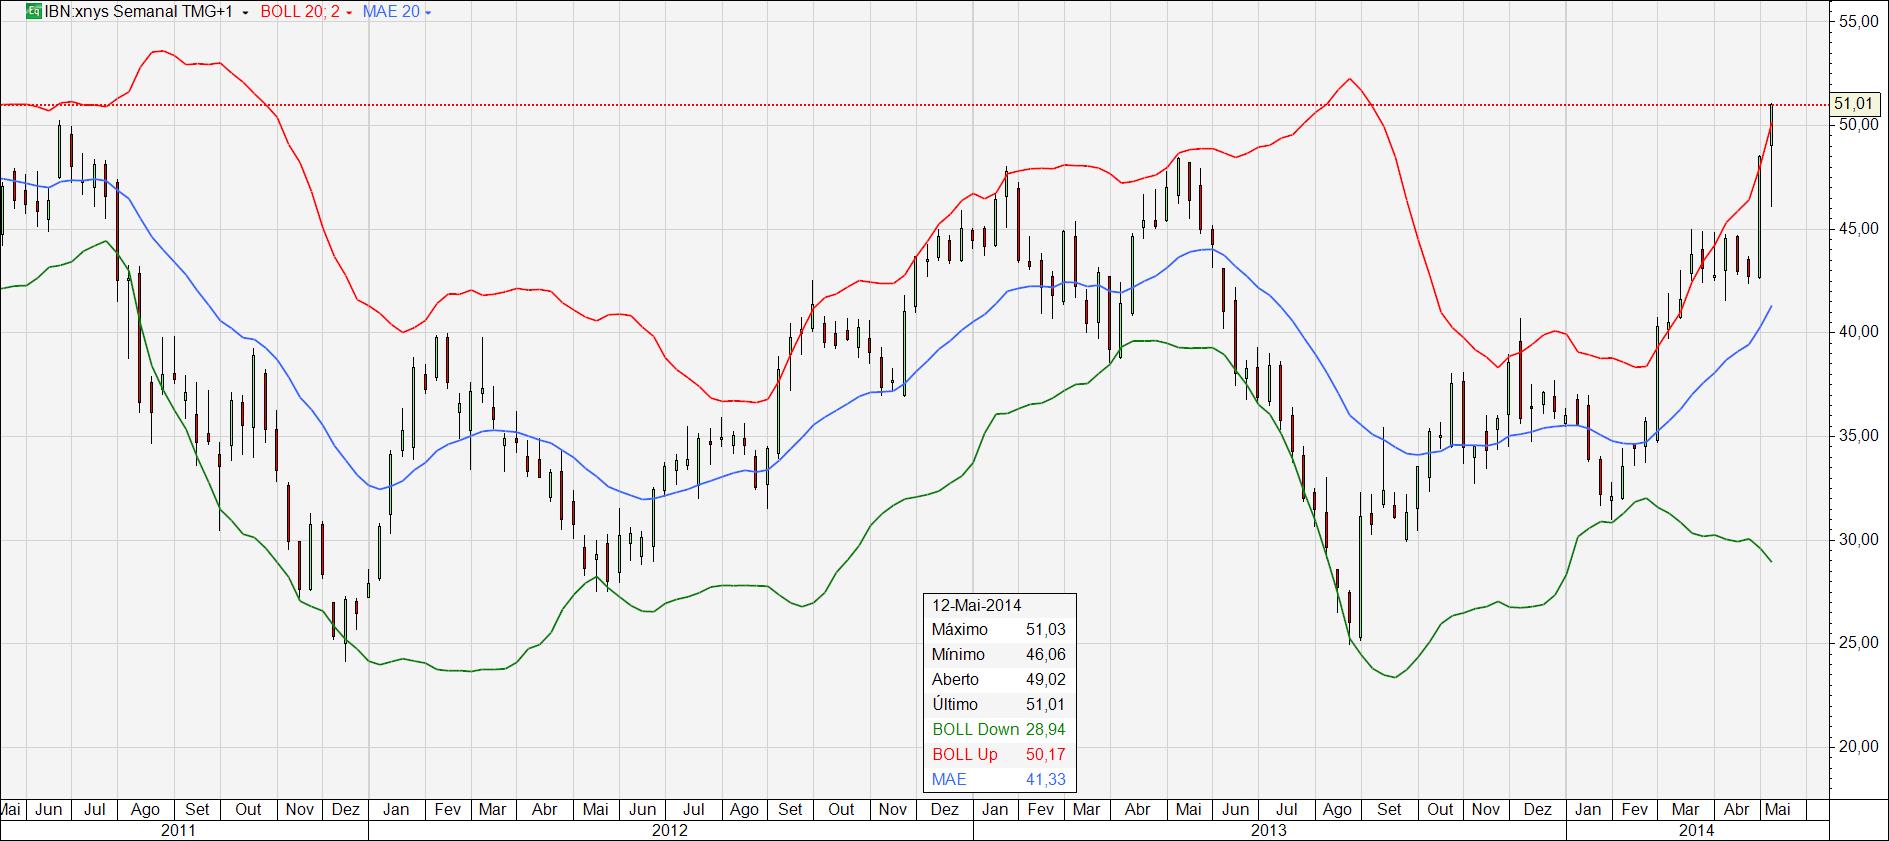Click the BOLL Down value 28,94
This screenshot has height=841, width=1889.
pyautogui.click(x=1046, y=730)
